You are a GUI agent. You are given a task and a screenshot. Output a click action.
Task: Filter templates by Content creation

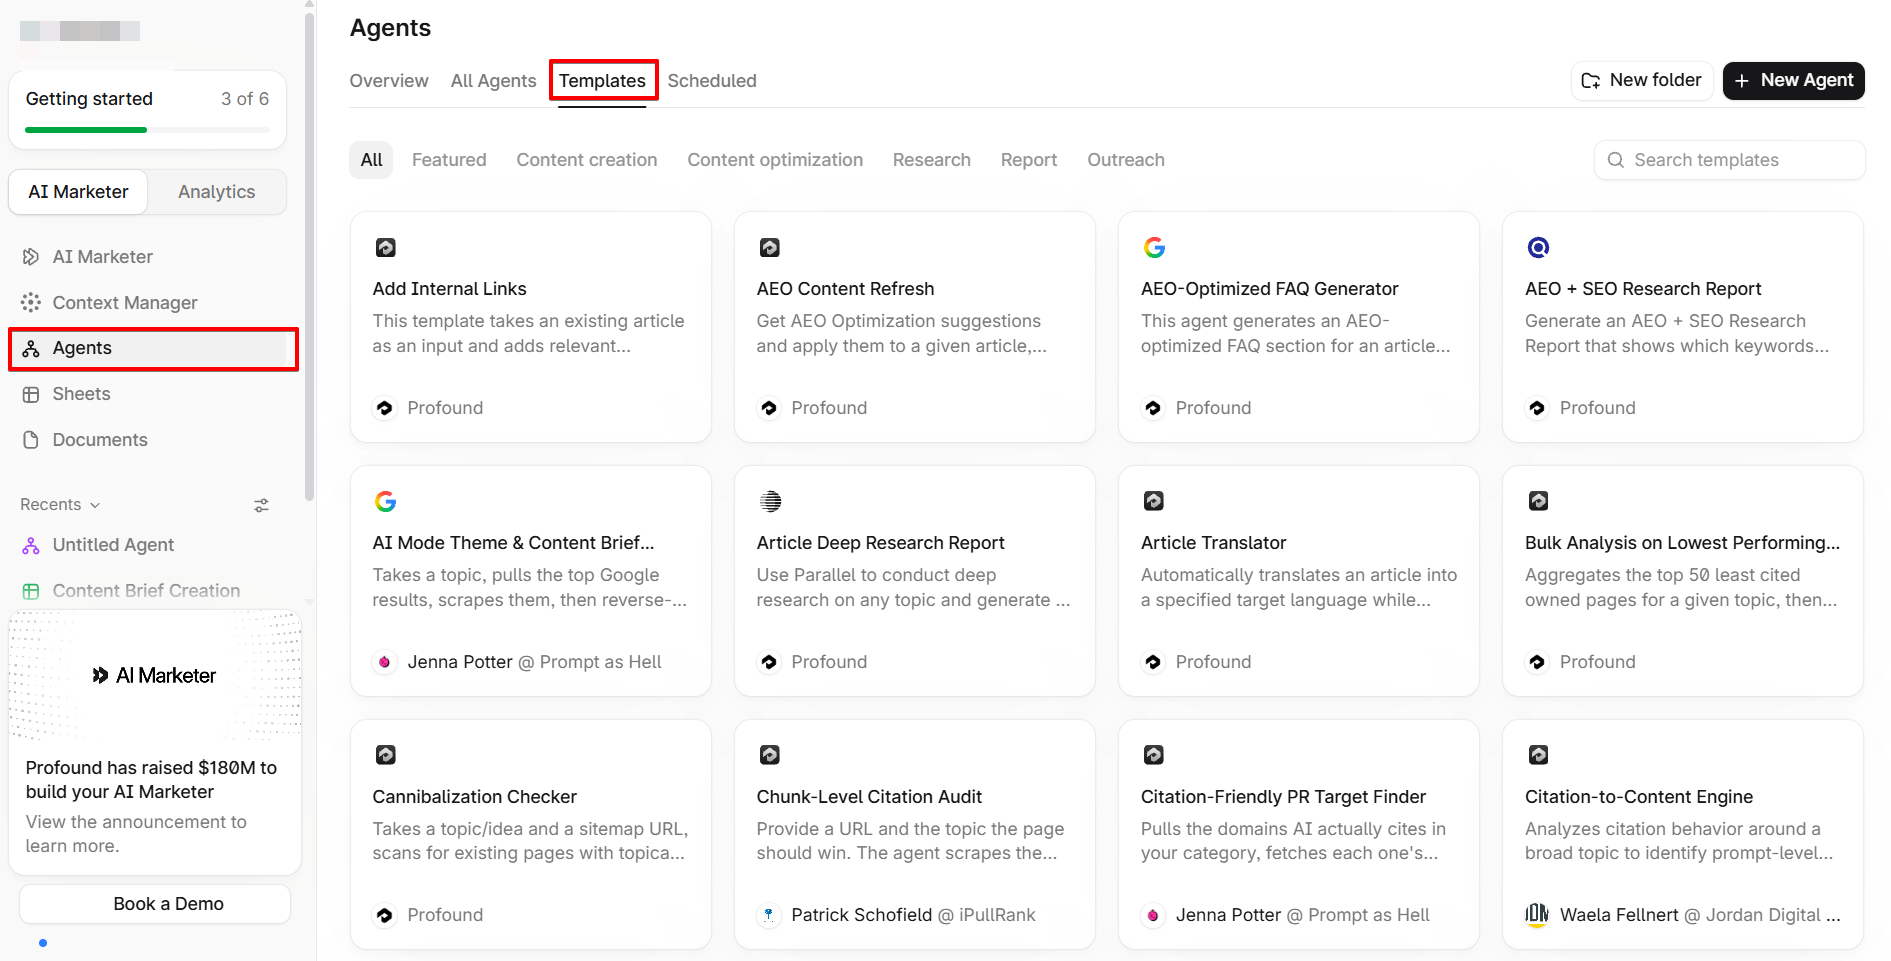587,160
